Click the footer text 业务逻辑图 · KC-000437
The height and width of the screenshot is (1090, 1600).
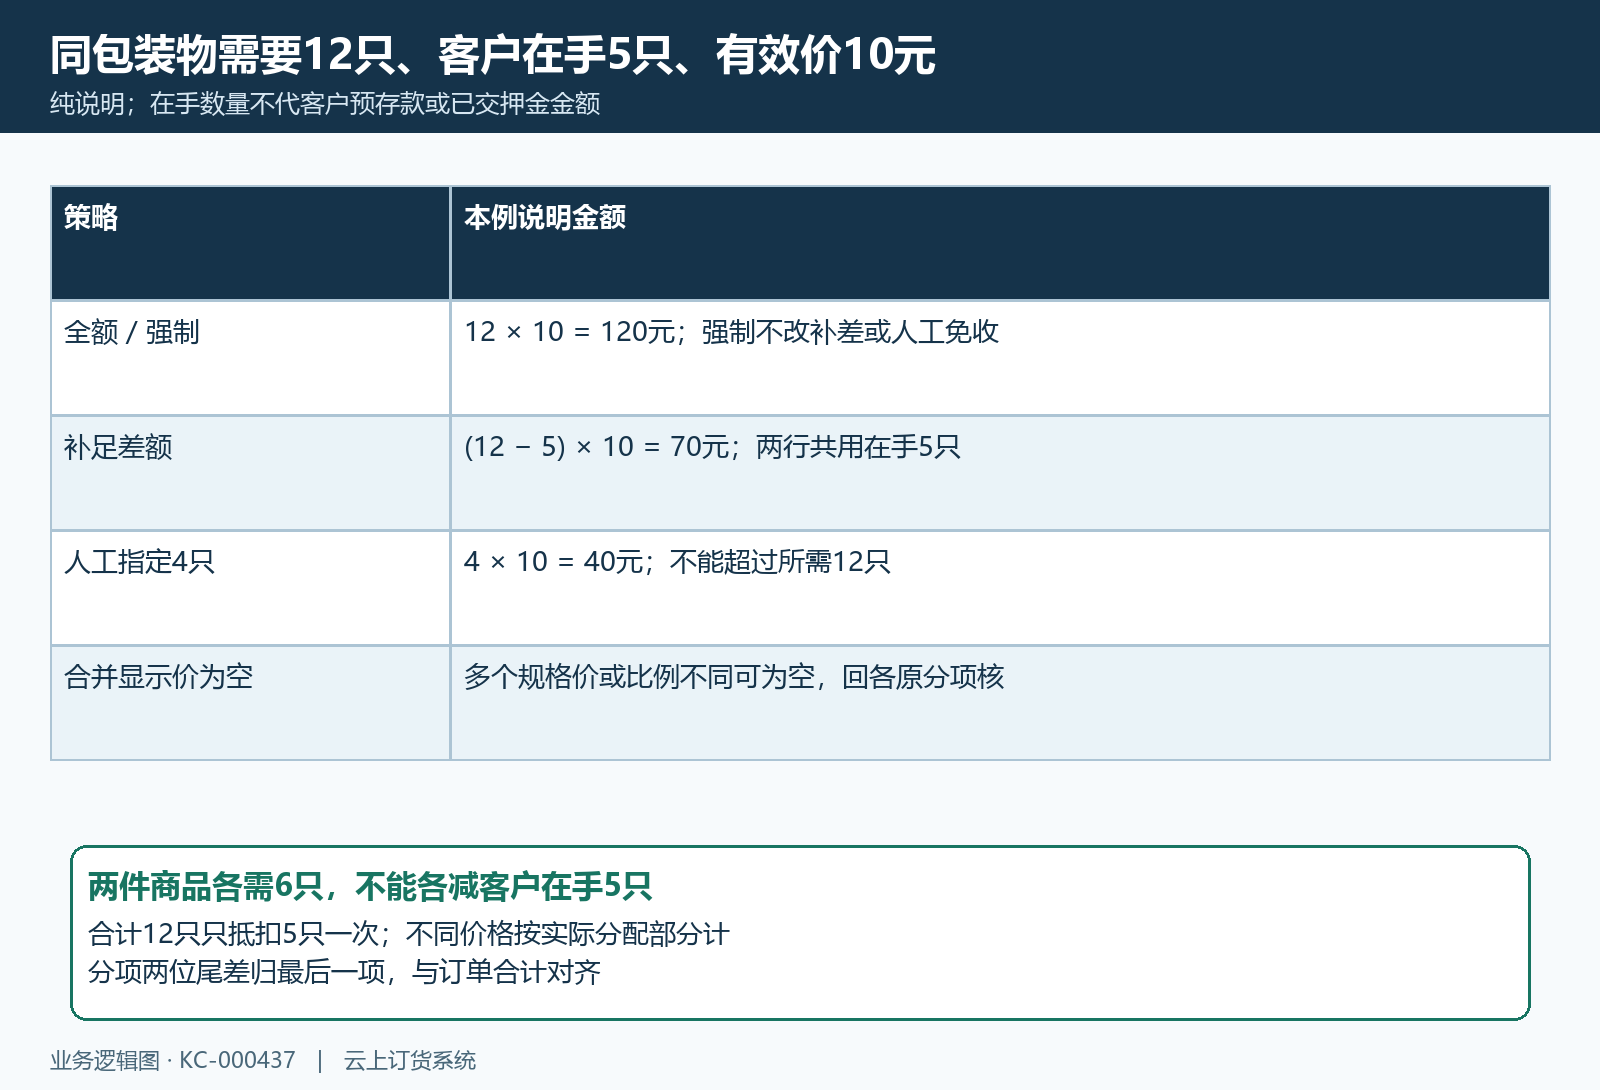pos(173,1060)
